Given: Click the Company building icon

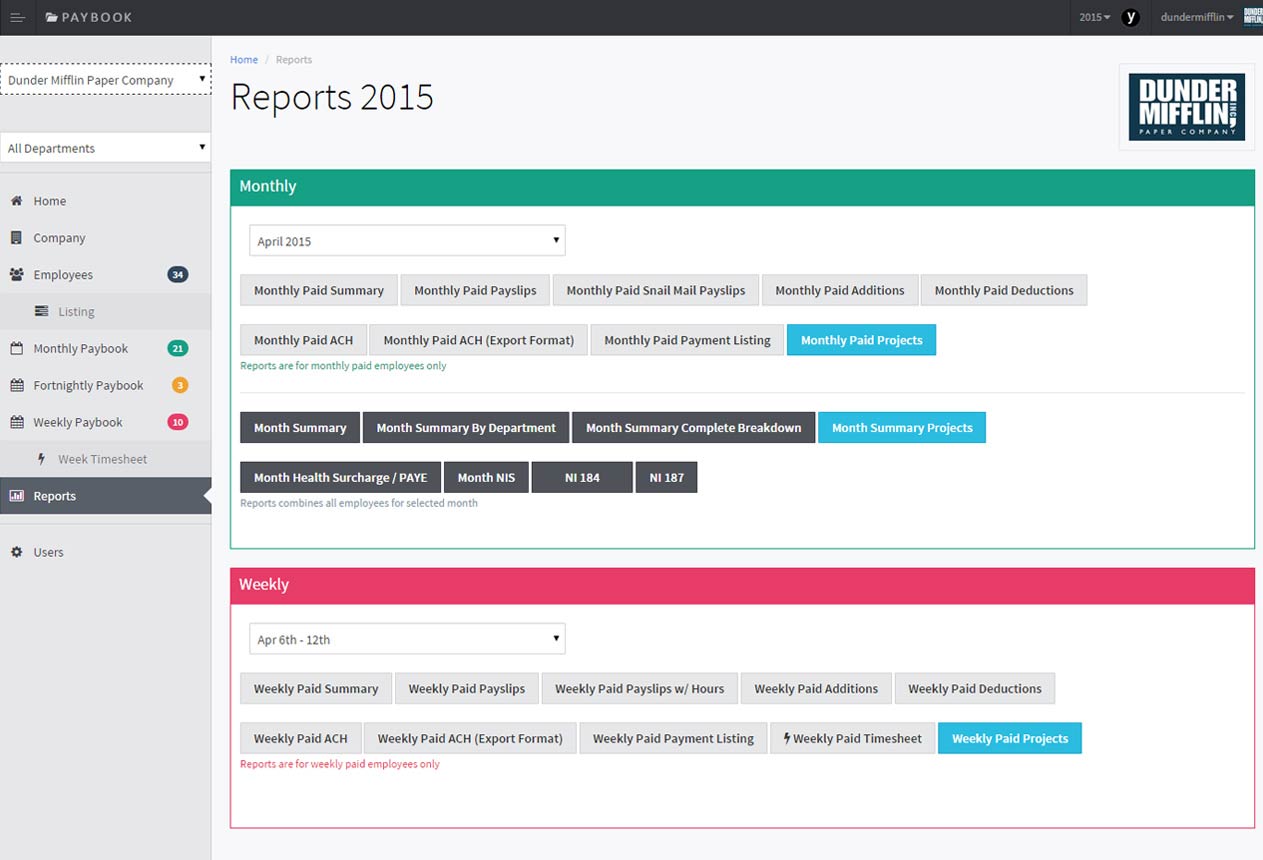Looking at the screenshot, I should pos(16,238).
